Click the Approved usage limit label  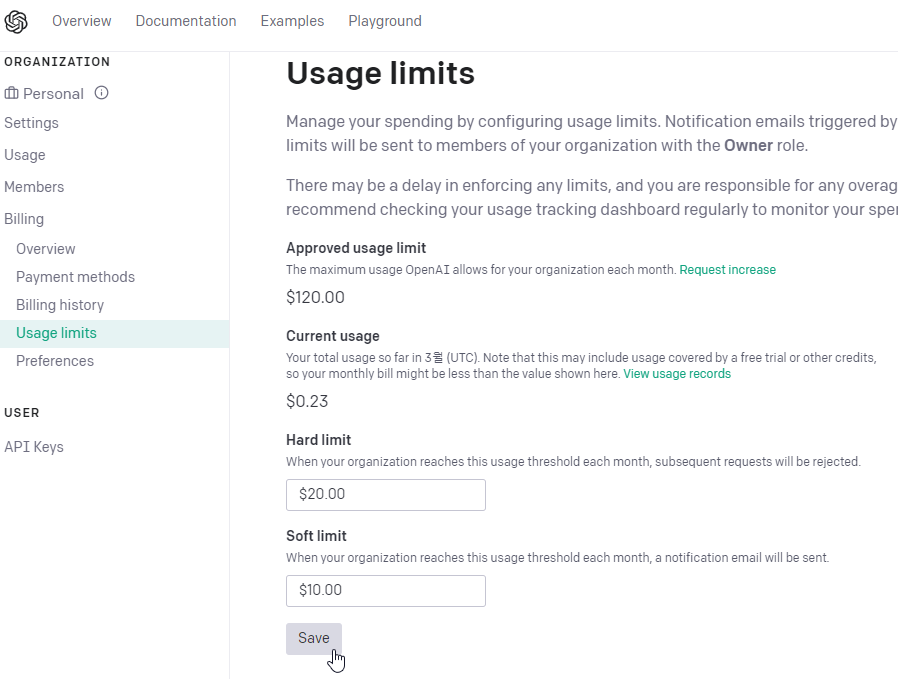[356, 248]
